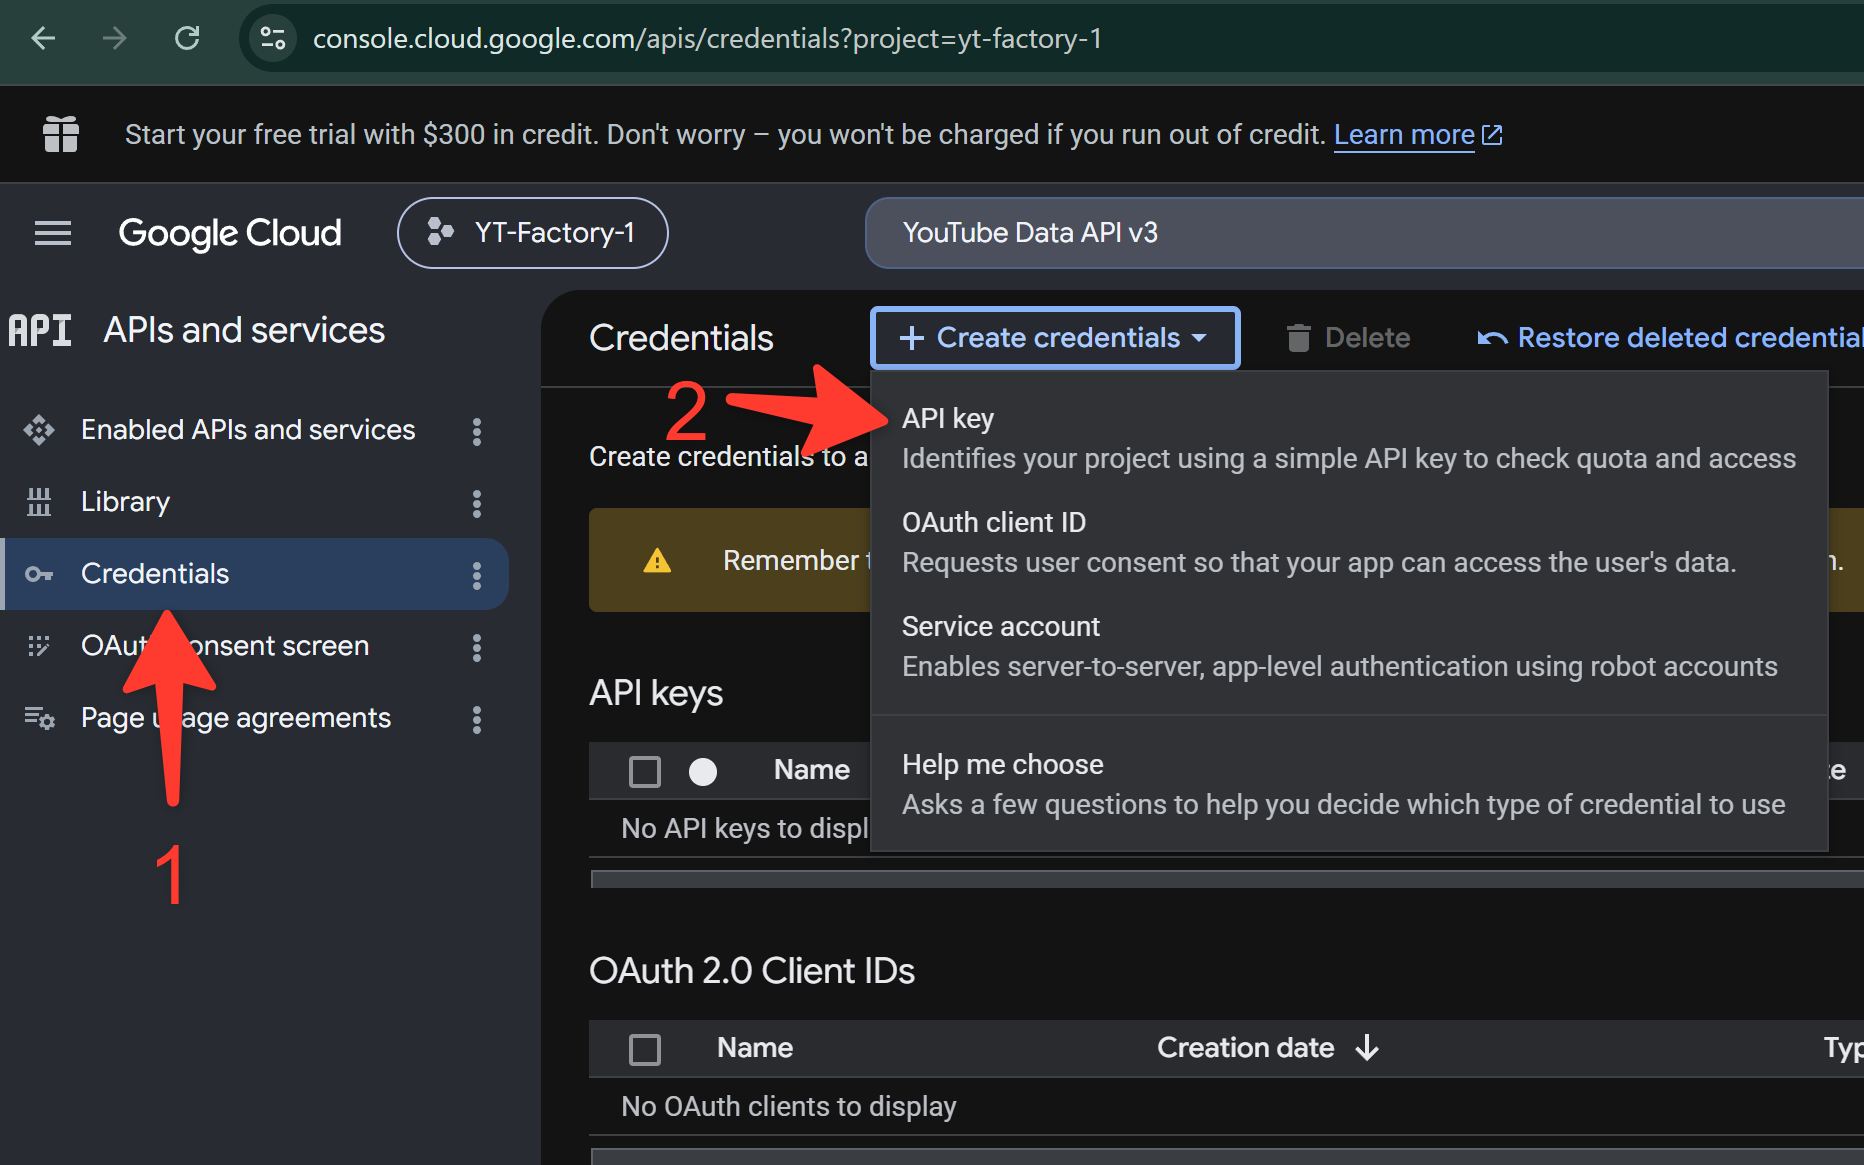Click the browser forward arrow

[x=115, y=39]
